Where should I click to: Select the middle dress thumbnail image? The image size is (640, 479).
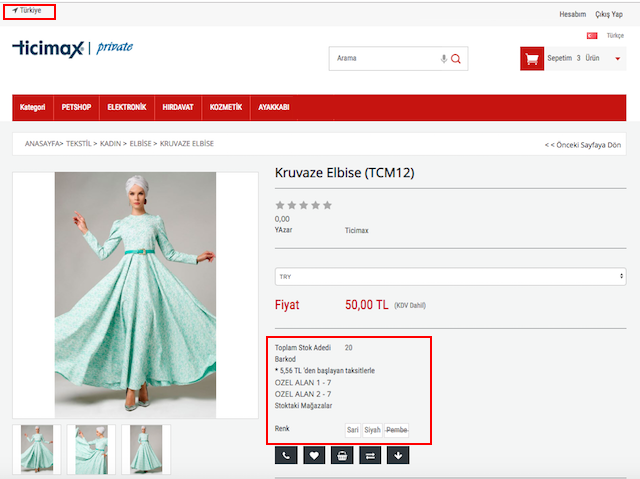(x=91, y=449)
